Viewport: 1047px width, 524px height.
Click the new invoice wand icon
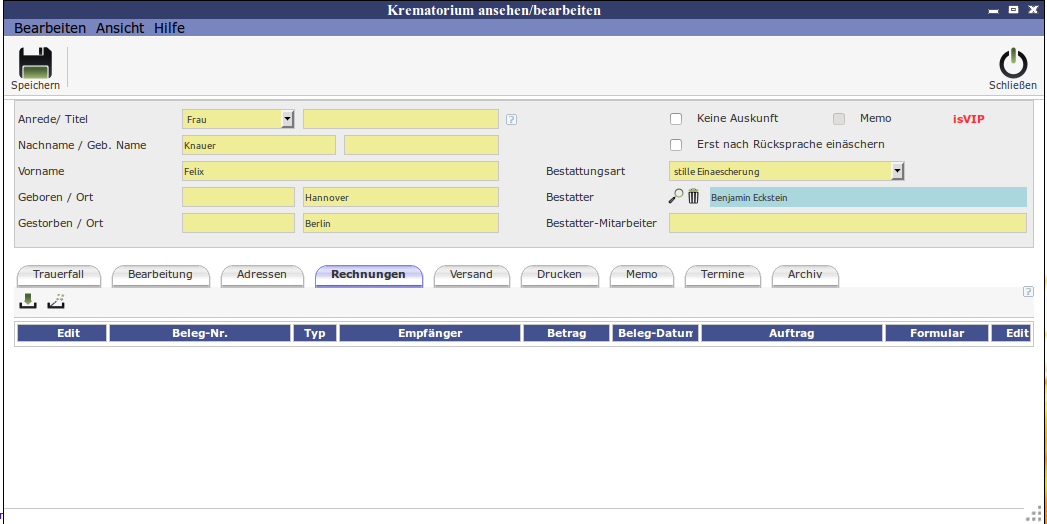56,301
